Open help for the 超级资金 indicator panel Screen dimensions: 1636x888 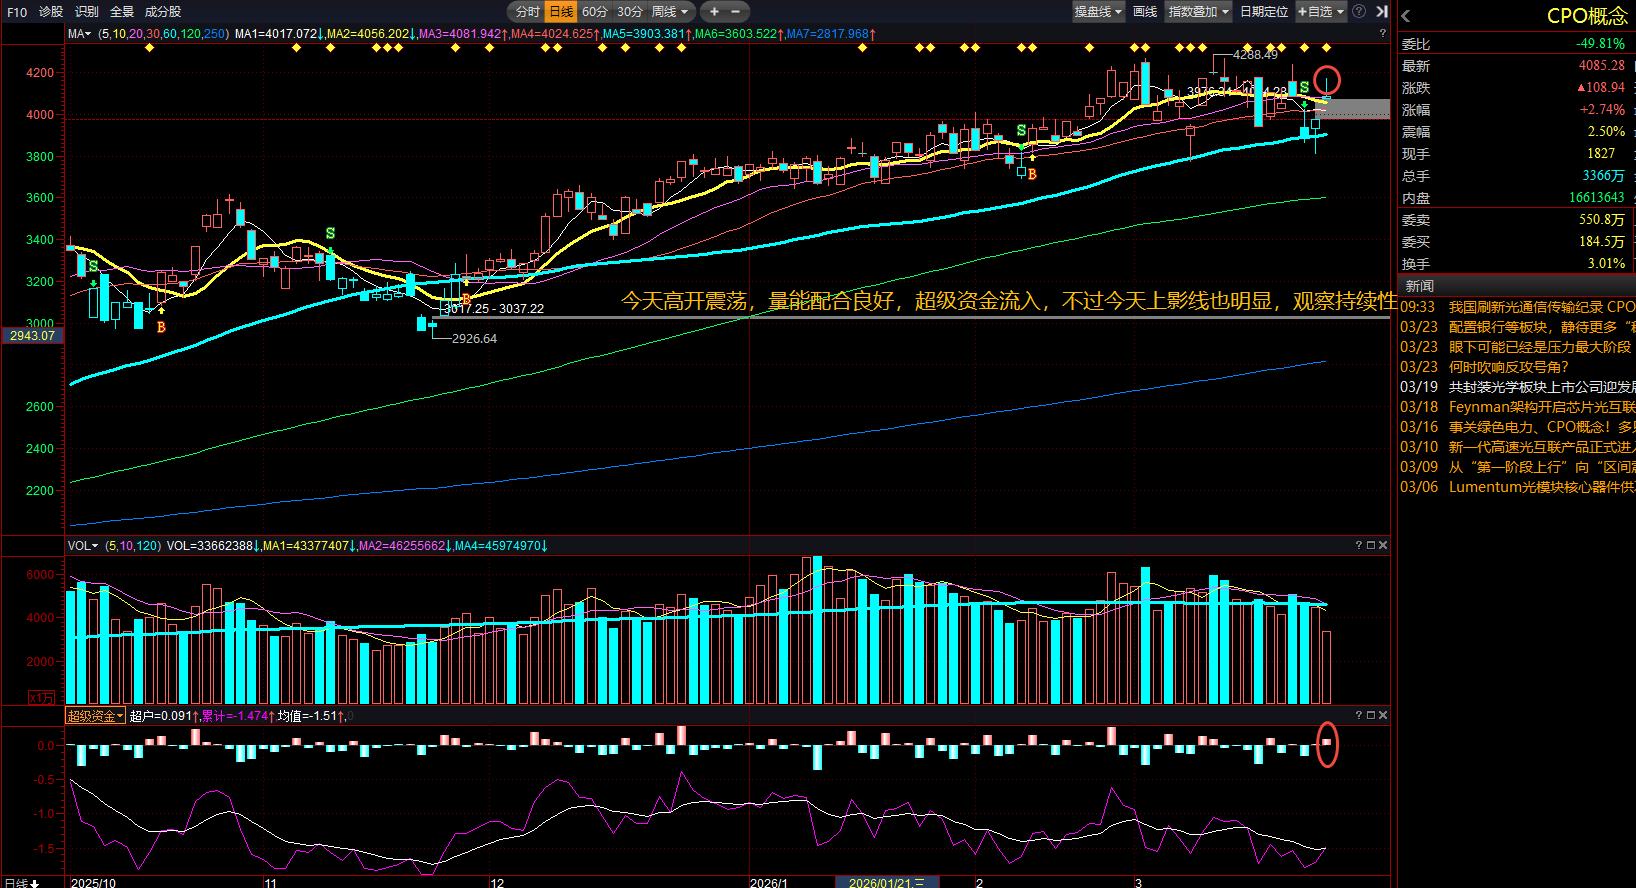1359,715
